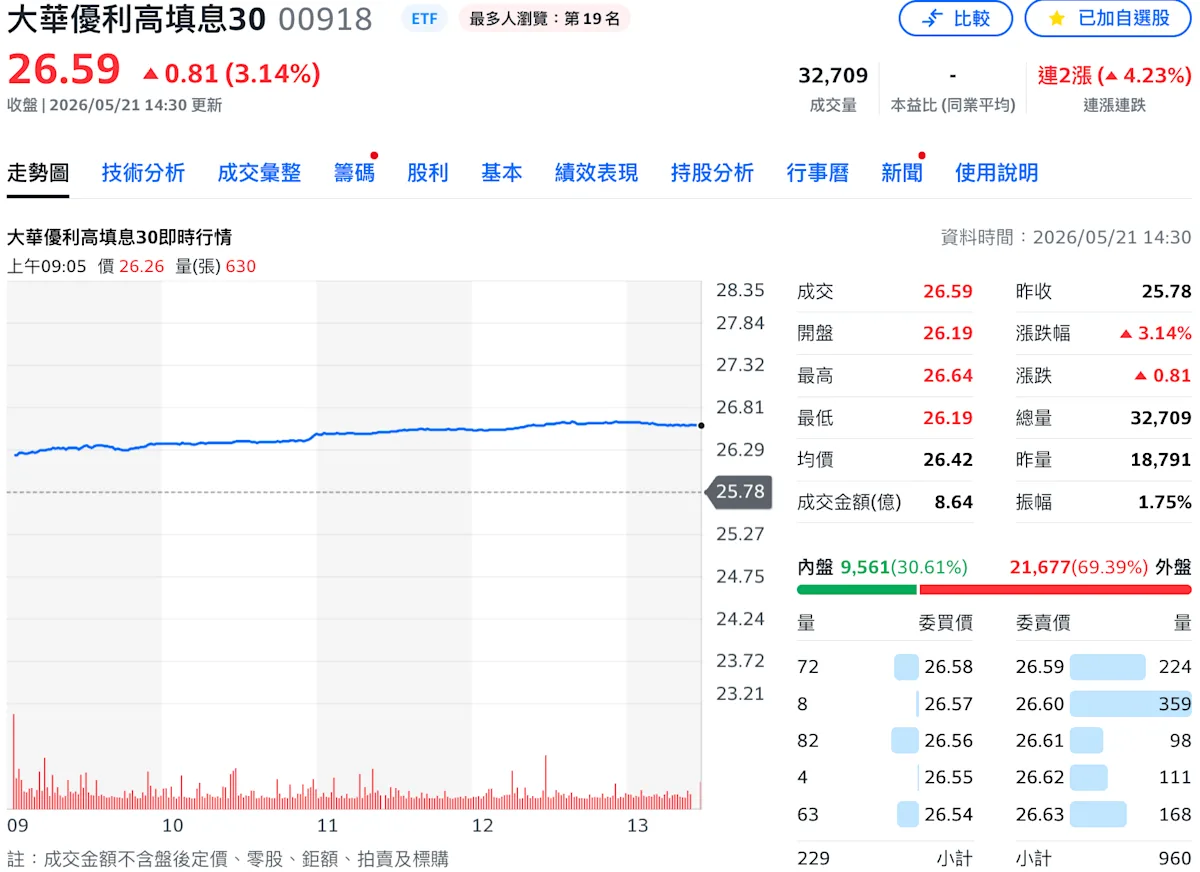Click the blue intraday price line
Viewport: 1200px width, 872px height.
pos(360,432)
